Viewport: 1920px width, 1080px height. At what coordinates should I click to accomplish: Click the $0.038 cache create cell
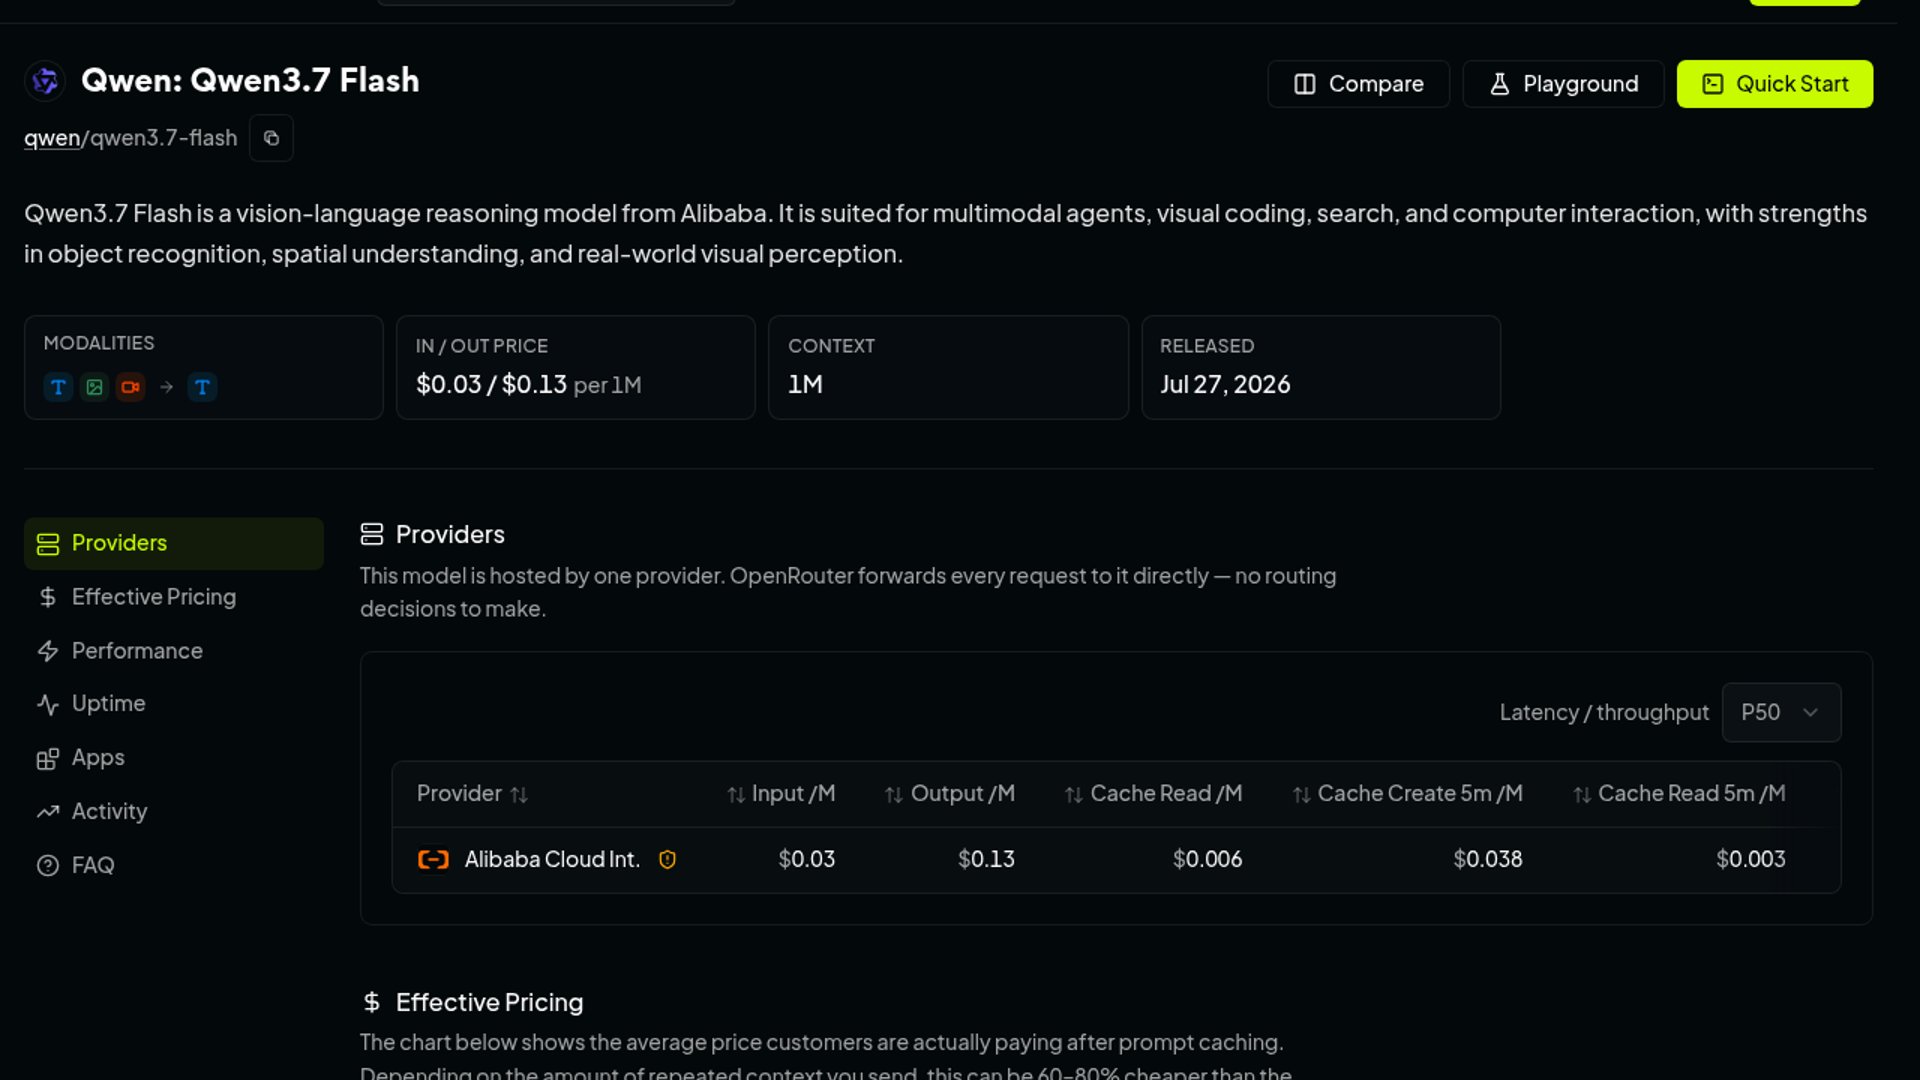click(x=1488, y=859)
